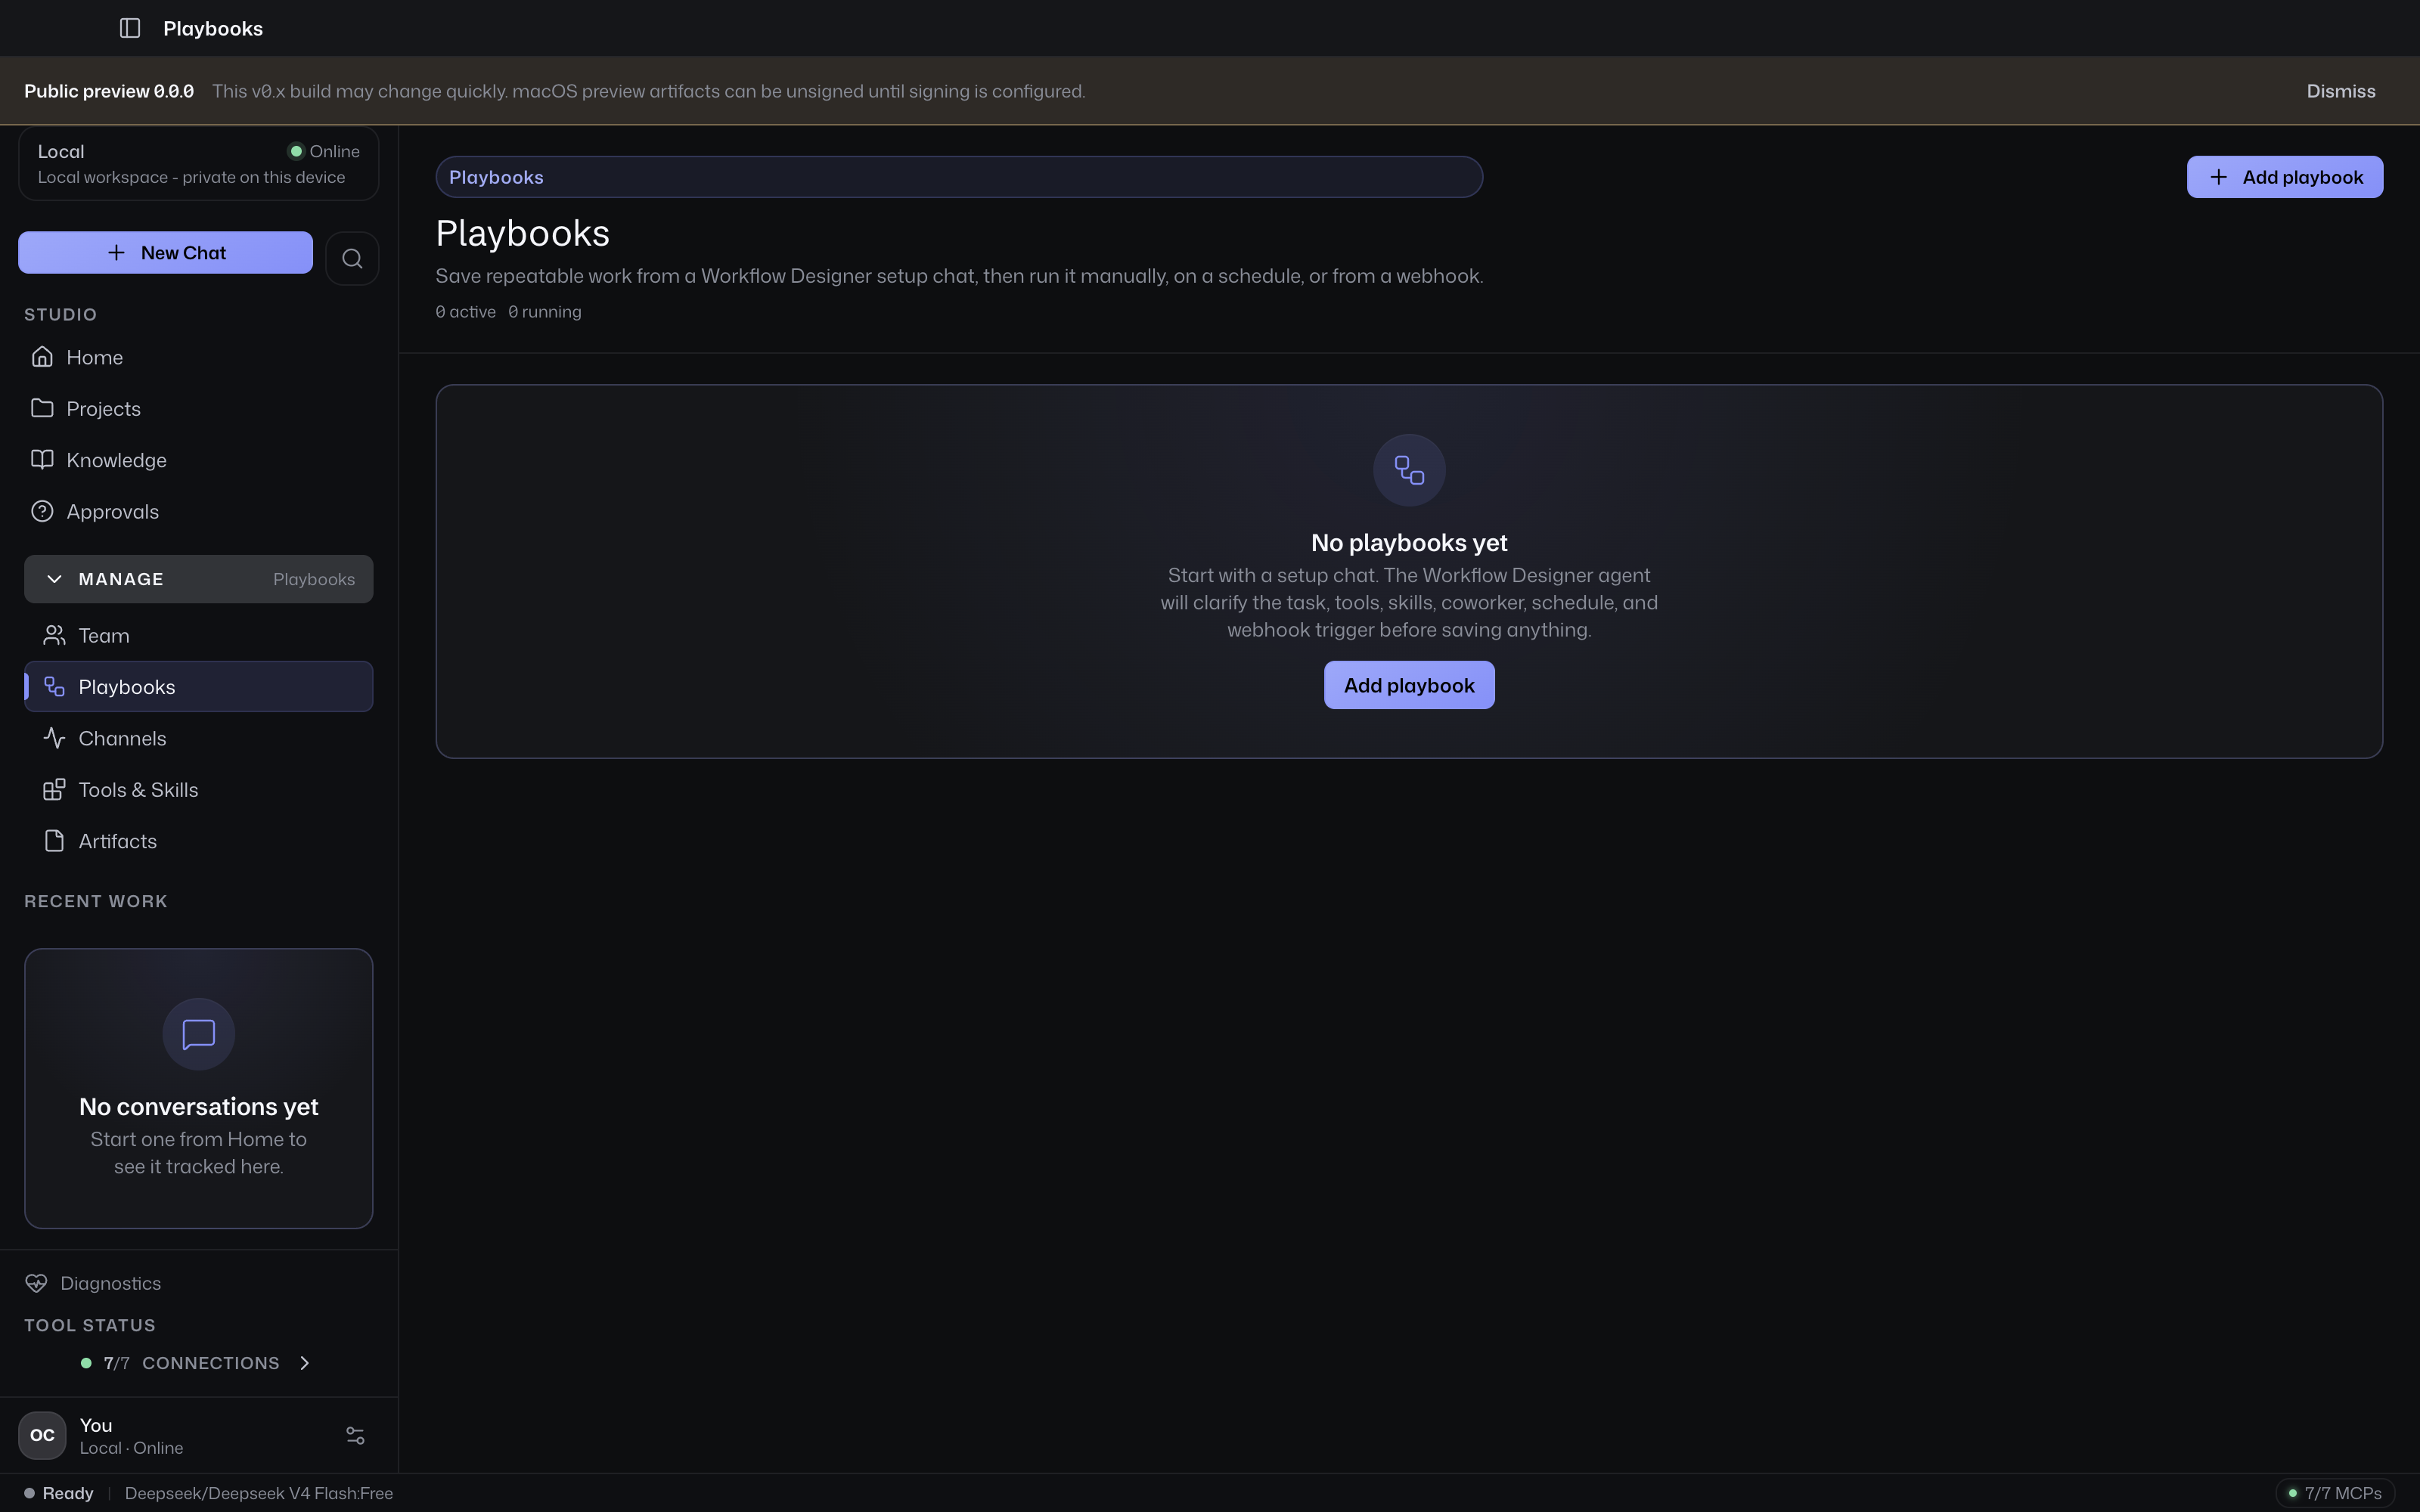
Task: Open the Team page
Action: [198, 635]
